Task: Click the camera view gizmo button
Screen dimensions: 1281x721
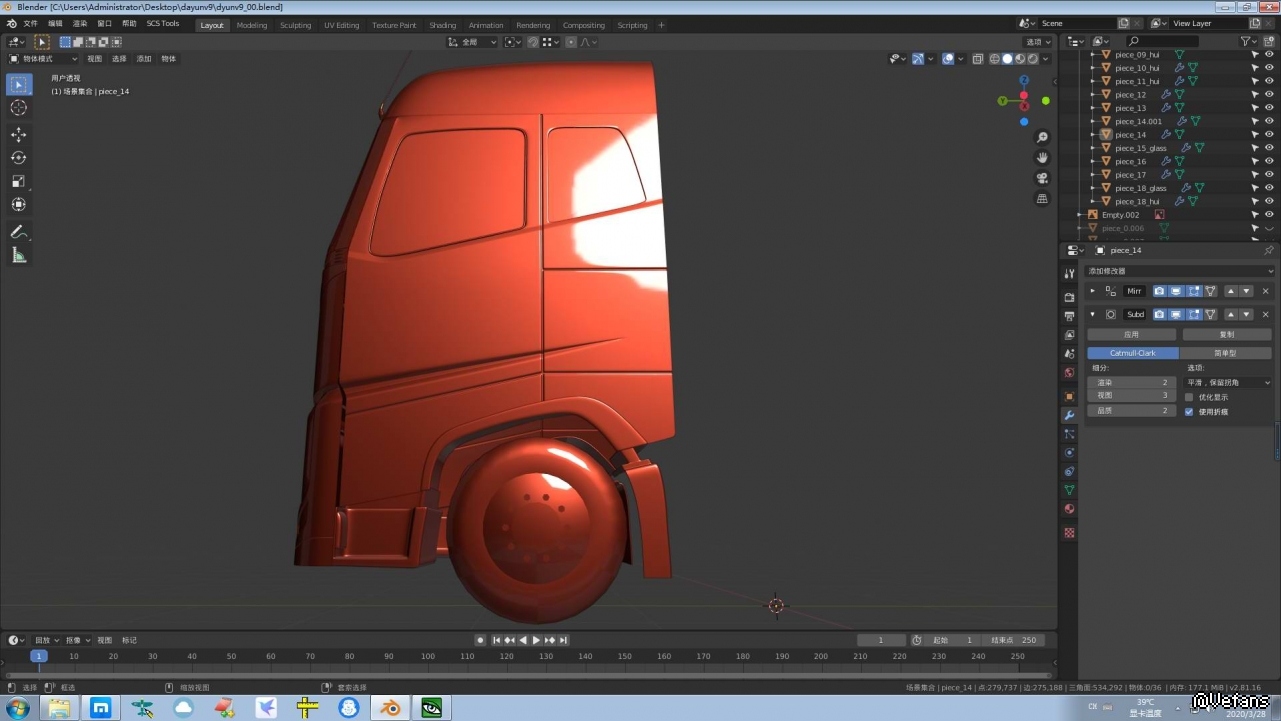Action: click(1042, 178)
